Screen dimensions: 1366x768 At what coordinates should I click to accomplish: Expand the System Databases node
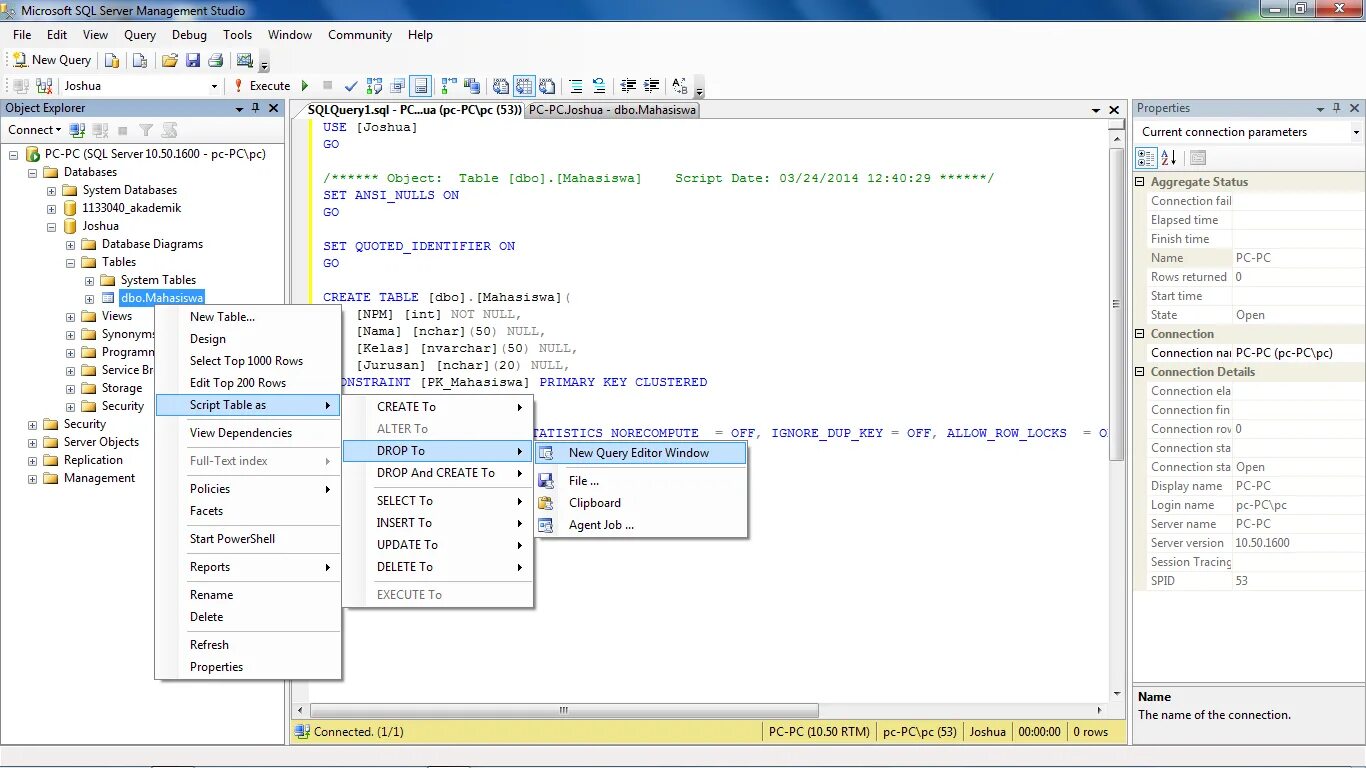52,190
